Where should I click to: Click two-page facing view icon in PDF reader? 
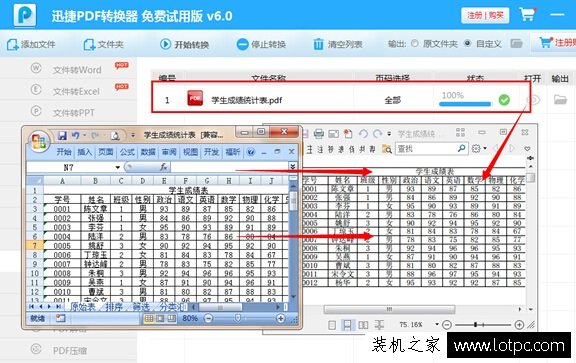pyautogui.click(x=363, y=325)
